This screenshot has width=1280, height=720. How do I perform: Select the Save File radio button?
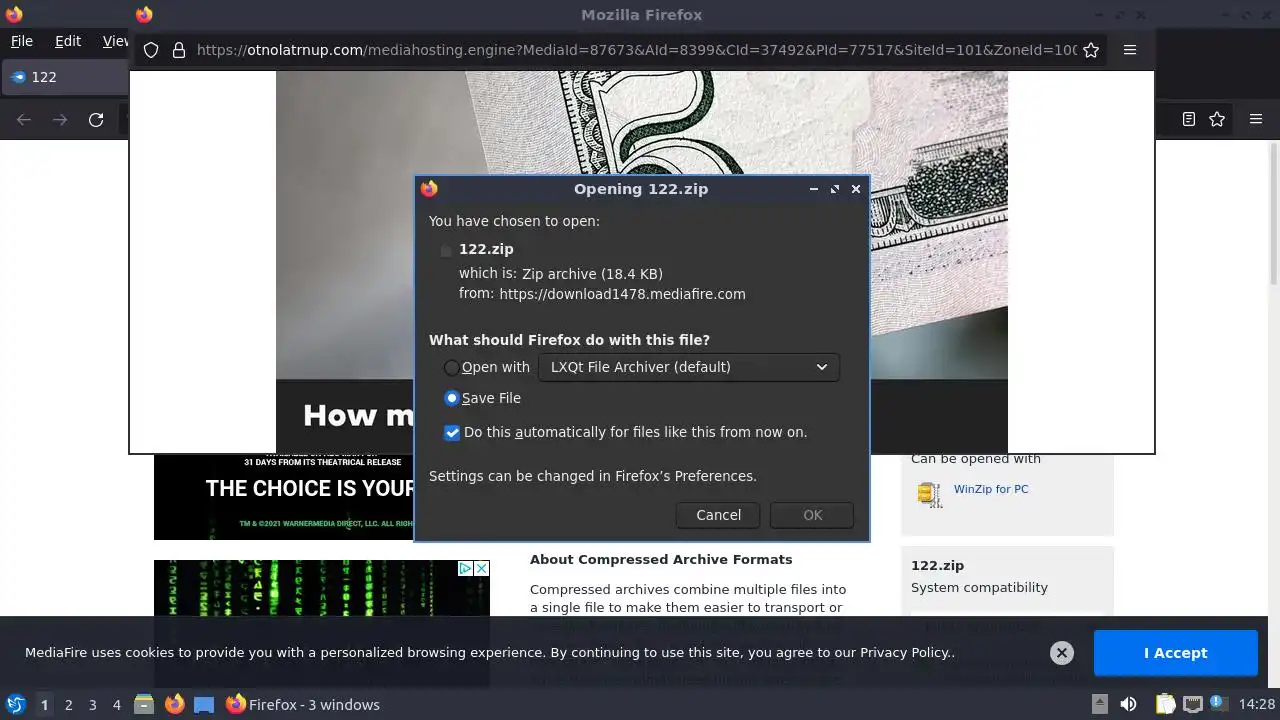coord(452,398)
